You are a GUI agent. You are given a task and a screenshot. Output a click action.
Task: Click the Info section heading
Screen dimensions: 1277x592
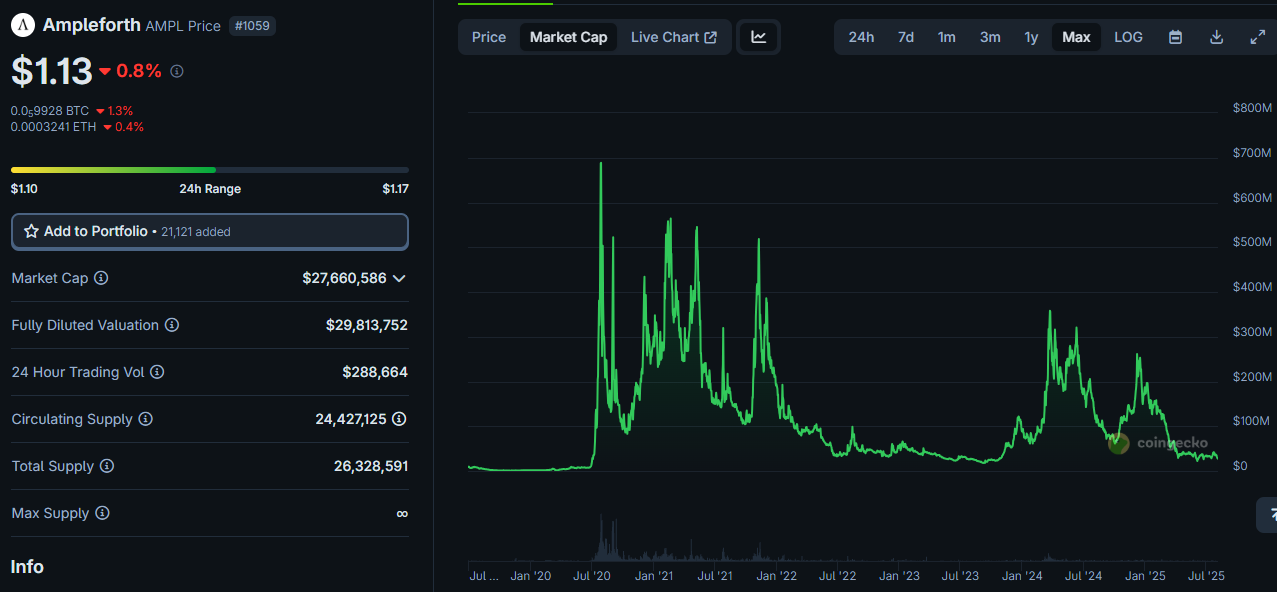pyautogui.click(x=27, y=567)
